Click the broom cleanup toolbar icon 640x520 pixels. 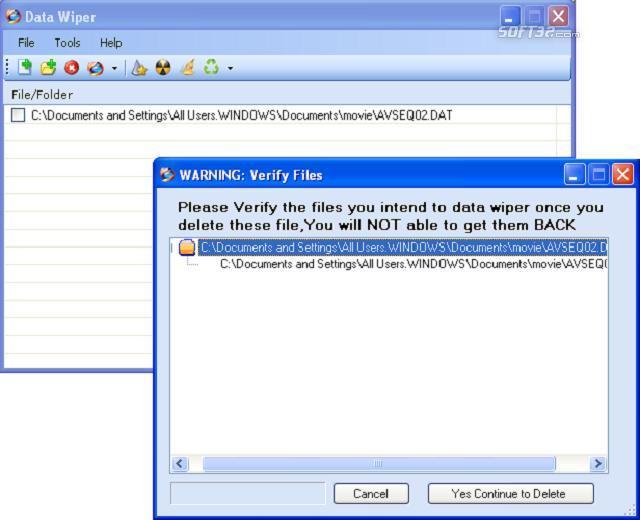187,68
